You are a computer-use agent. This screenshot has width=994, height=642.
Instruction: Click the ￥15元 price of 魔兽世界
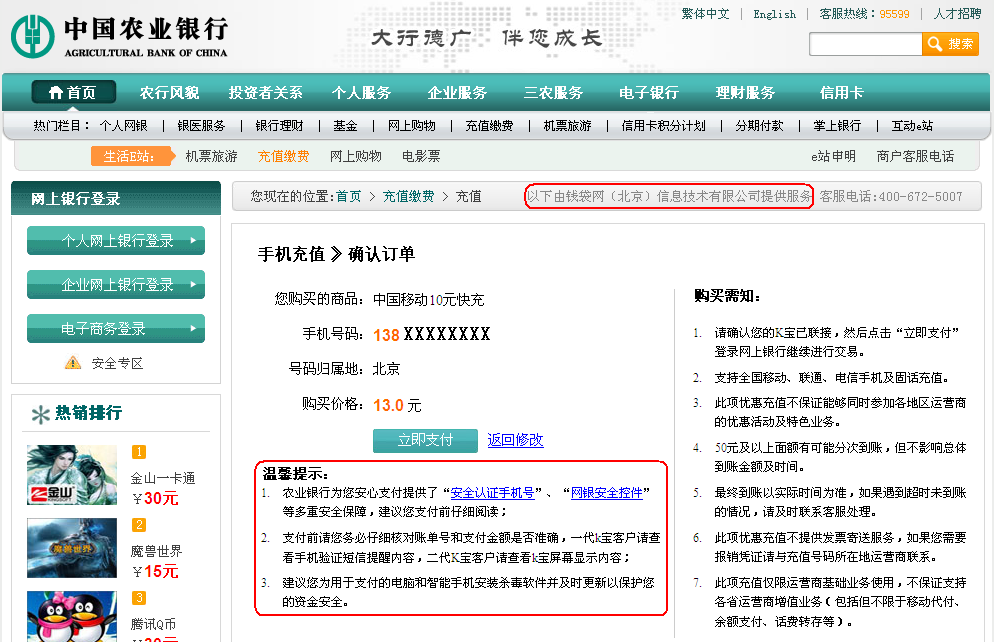pos(155,572)
